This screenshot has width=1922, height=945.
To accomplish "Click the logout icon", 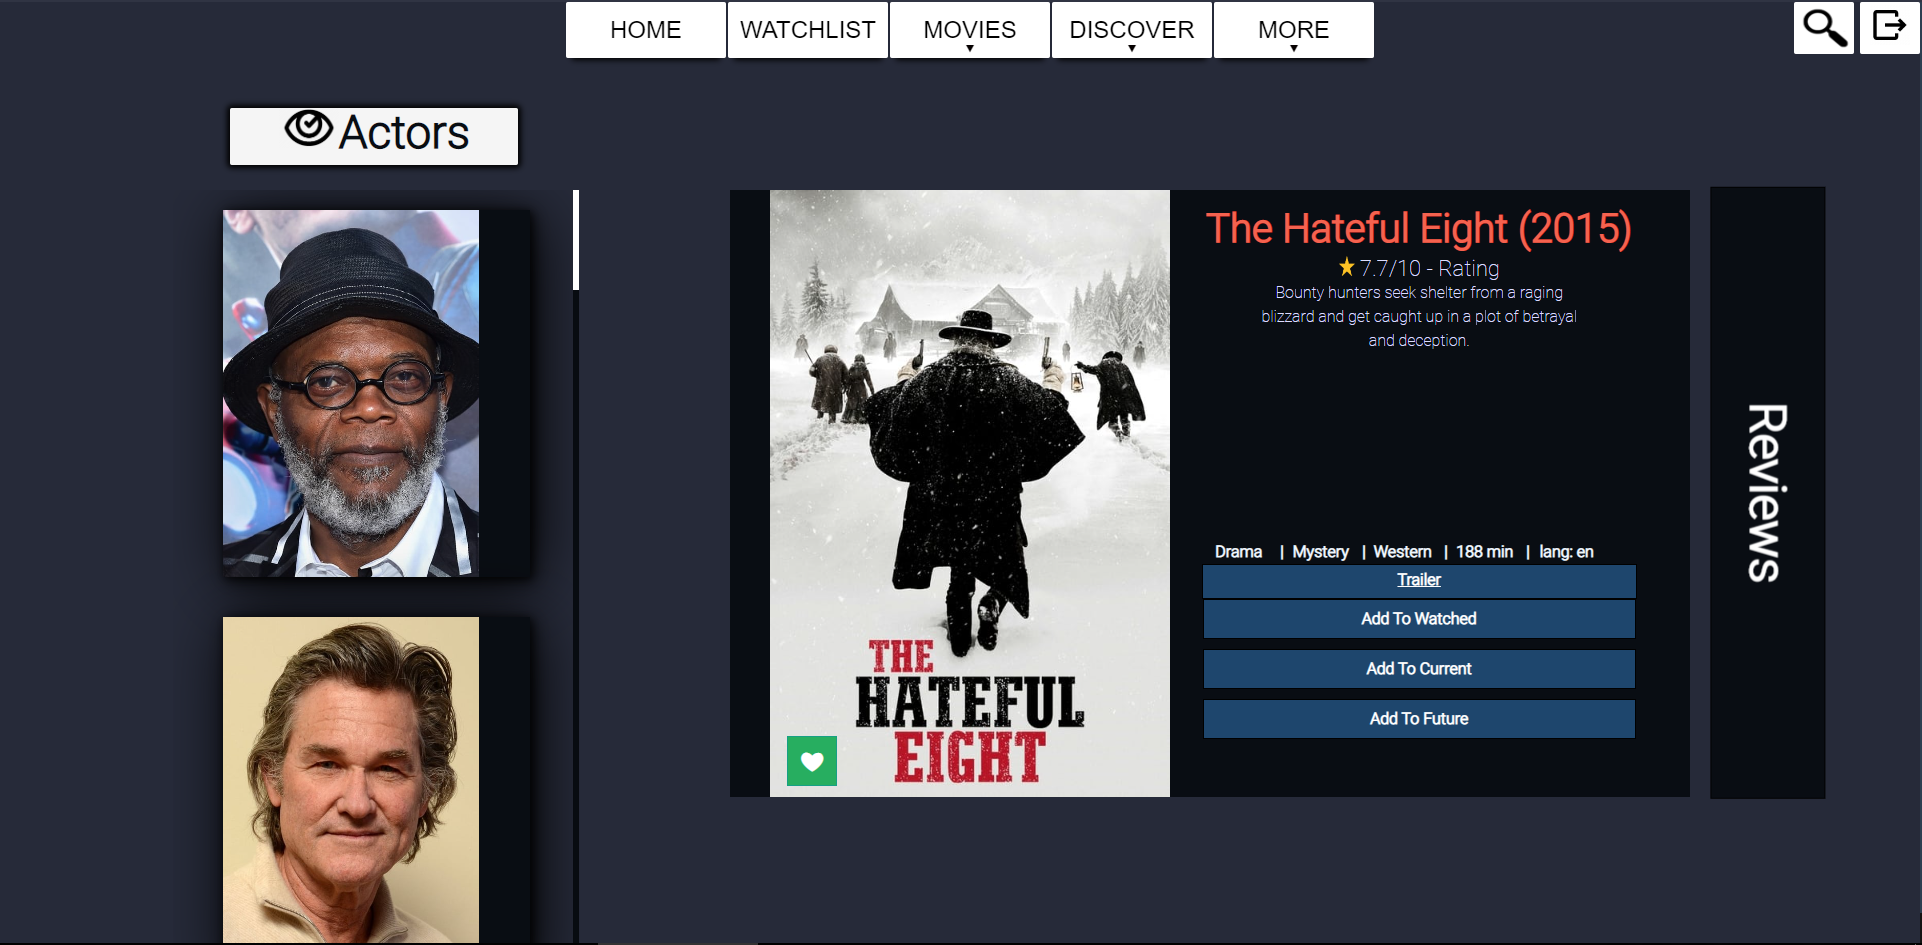I will click(1889, 28).
